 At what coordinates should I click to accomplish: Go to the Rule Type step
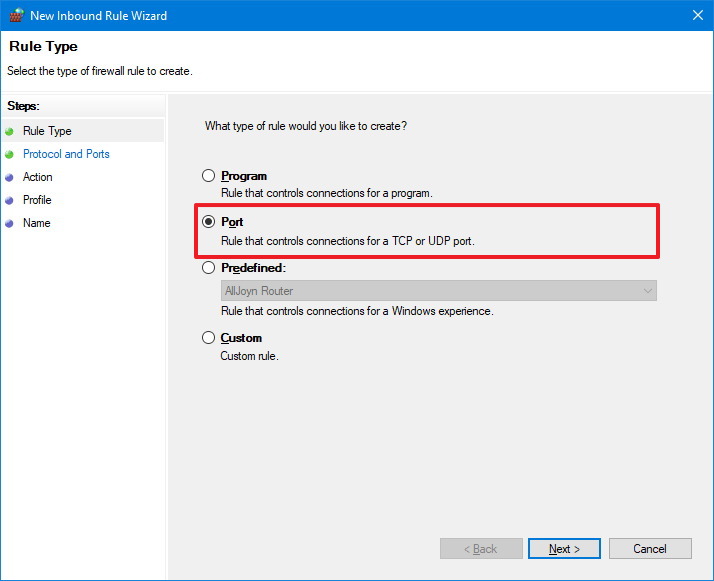47,131
